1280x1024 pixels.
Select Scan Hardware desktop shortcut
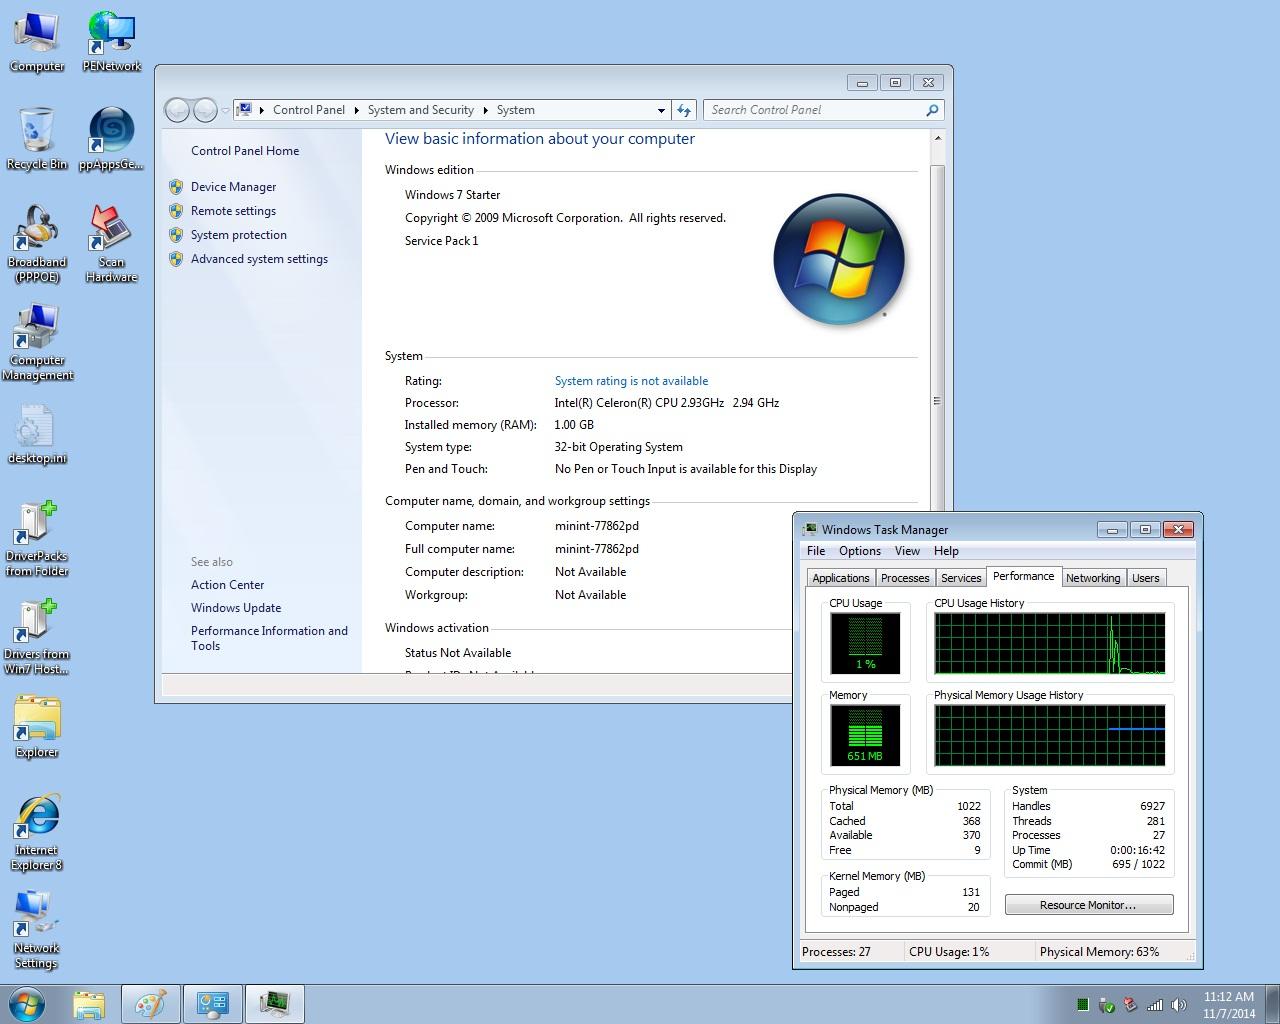[111, 244]
